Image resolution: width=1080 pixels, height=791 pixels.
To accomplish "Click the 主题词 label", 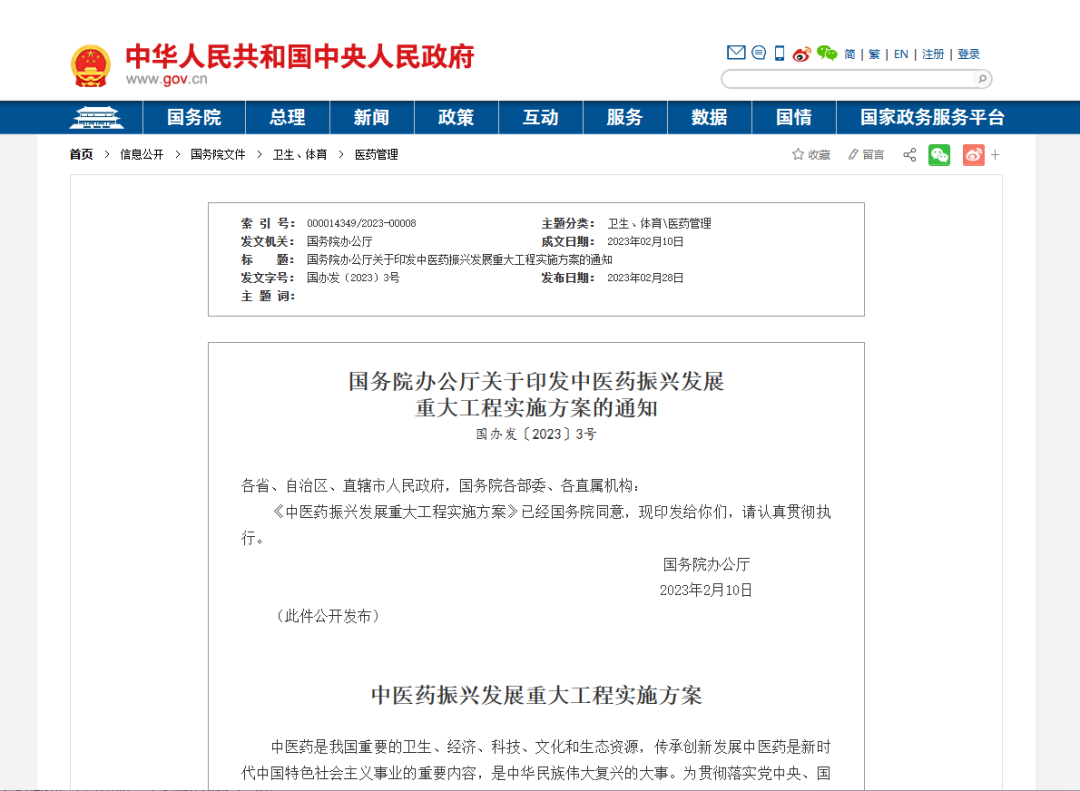I will point(268,296).
